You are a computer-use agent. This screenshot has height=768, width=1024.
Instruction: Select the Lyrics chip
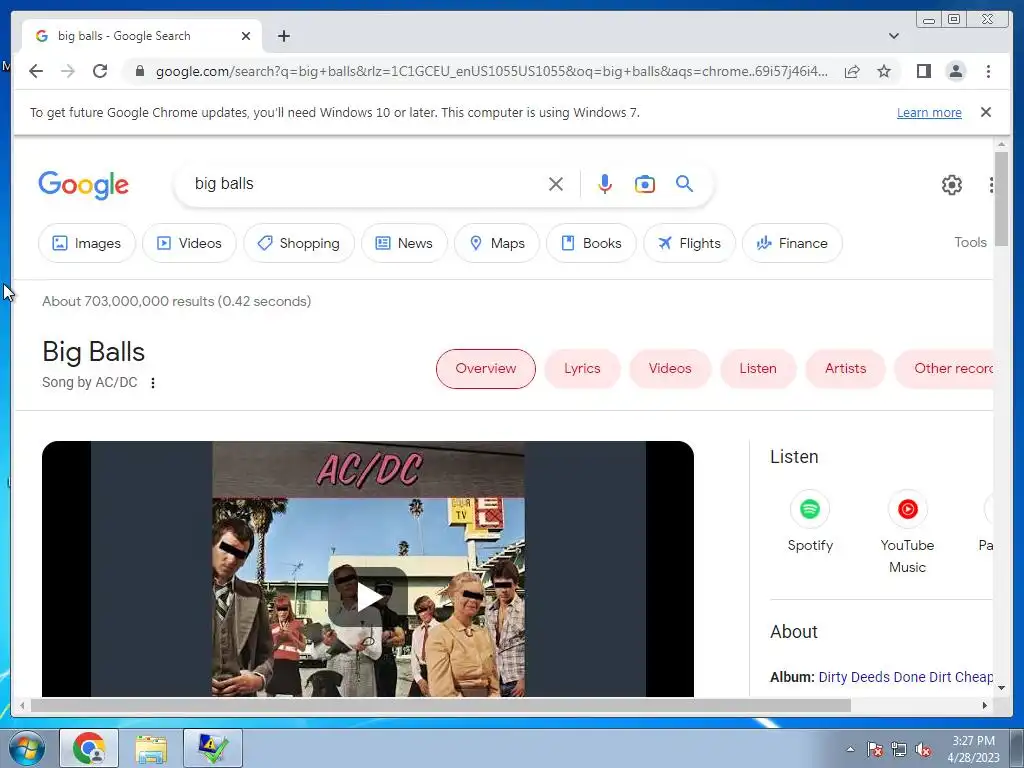tap(582, 368)
